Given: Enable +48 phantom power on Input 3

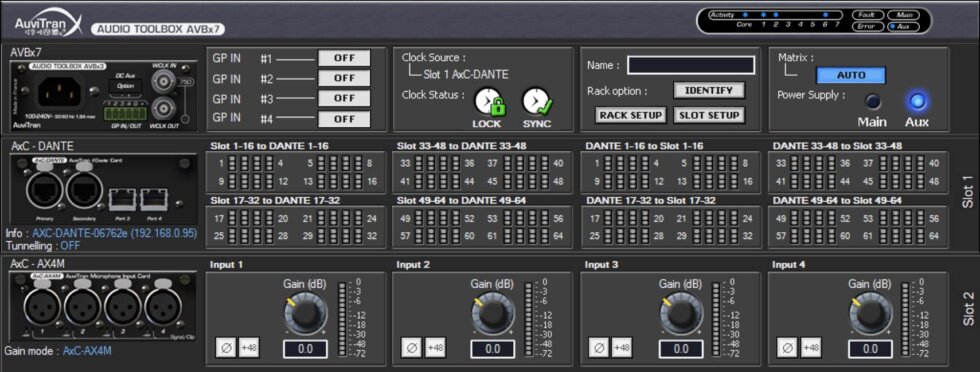Looking at the screenshot, I should (622, 348).
